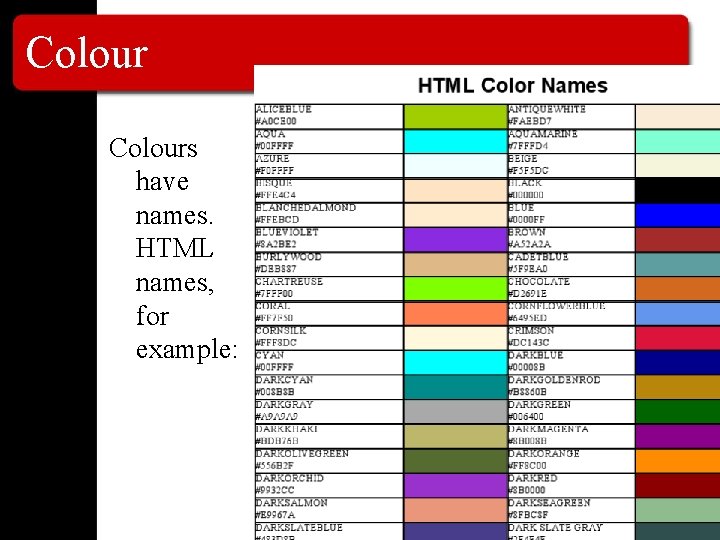The height and width of the screenshot is (540, 720).
Task: Choose the DARKCYAN teal swatch
Action: (x=456, y=388)
